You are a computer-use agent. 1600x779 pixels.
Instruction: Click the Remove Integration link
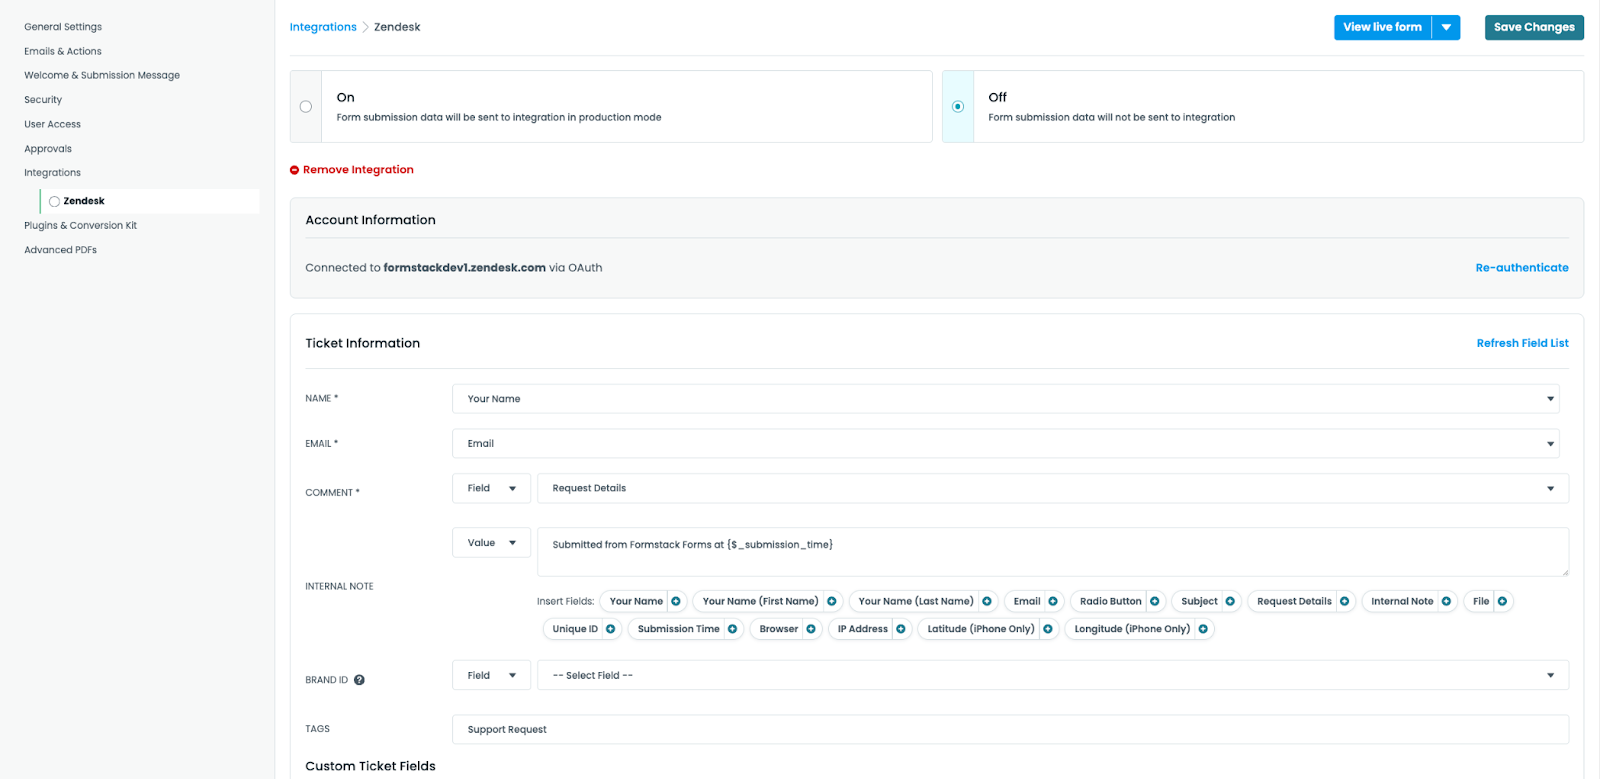(x=357, y=170)
